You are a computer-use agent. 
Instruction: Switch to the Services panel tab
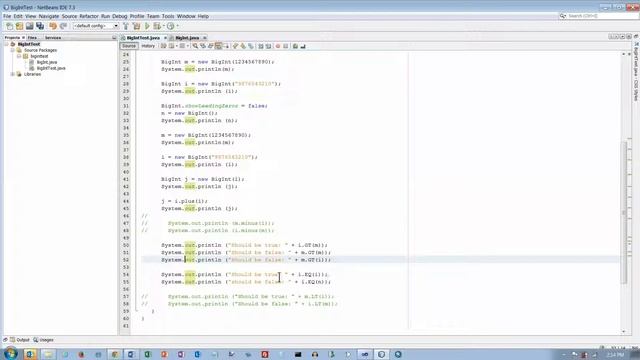[x=53, y=38]
